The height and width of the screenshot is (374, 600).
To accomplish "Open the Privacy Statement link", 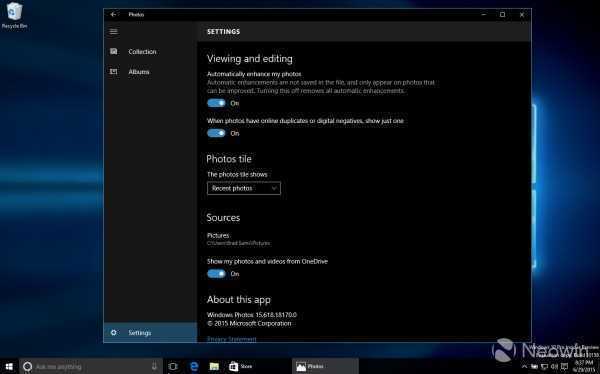I will [x=232, y=339].
